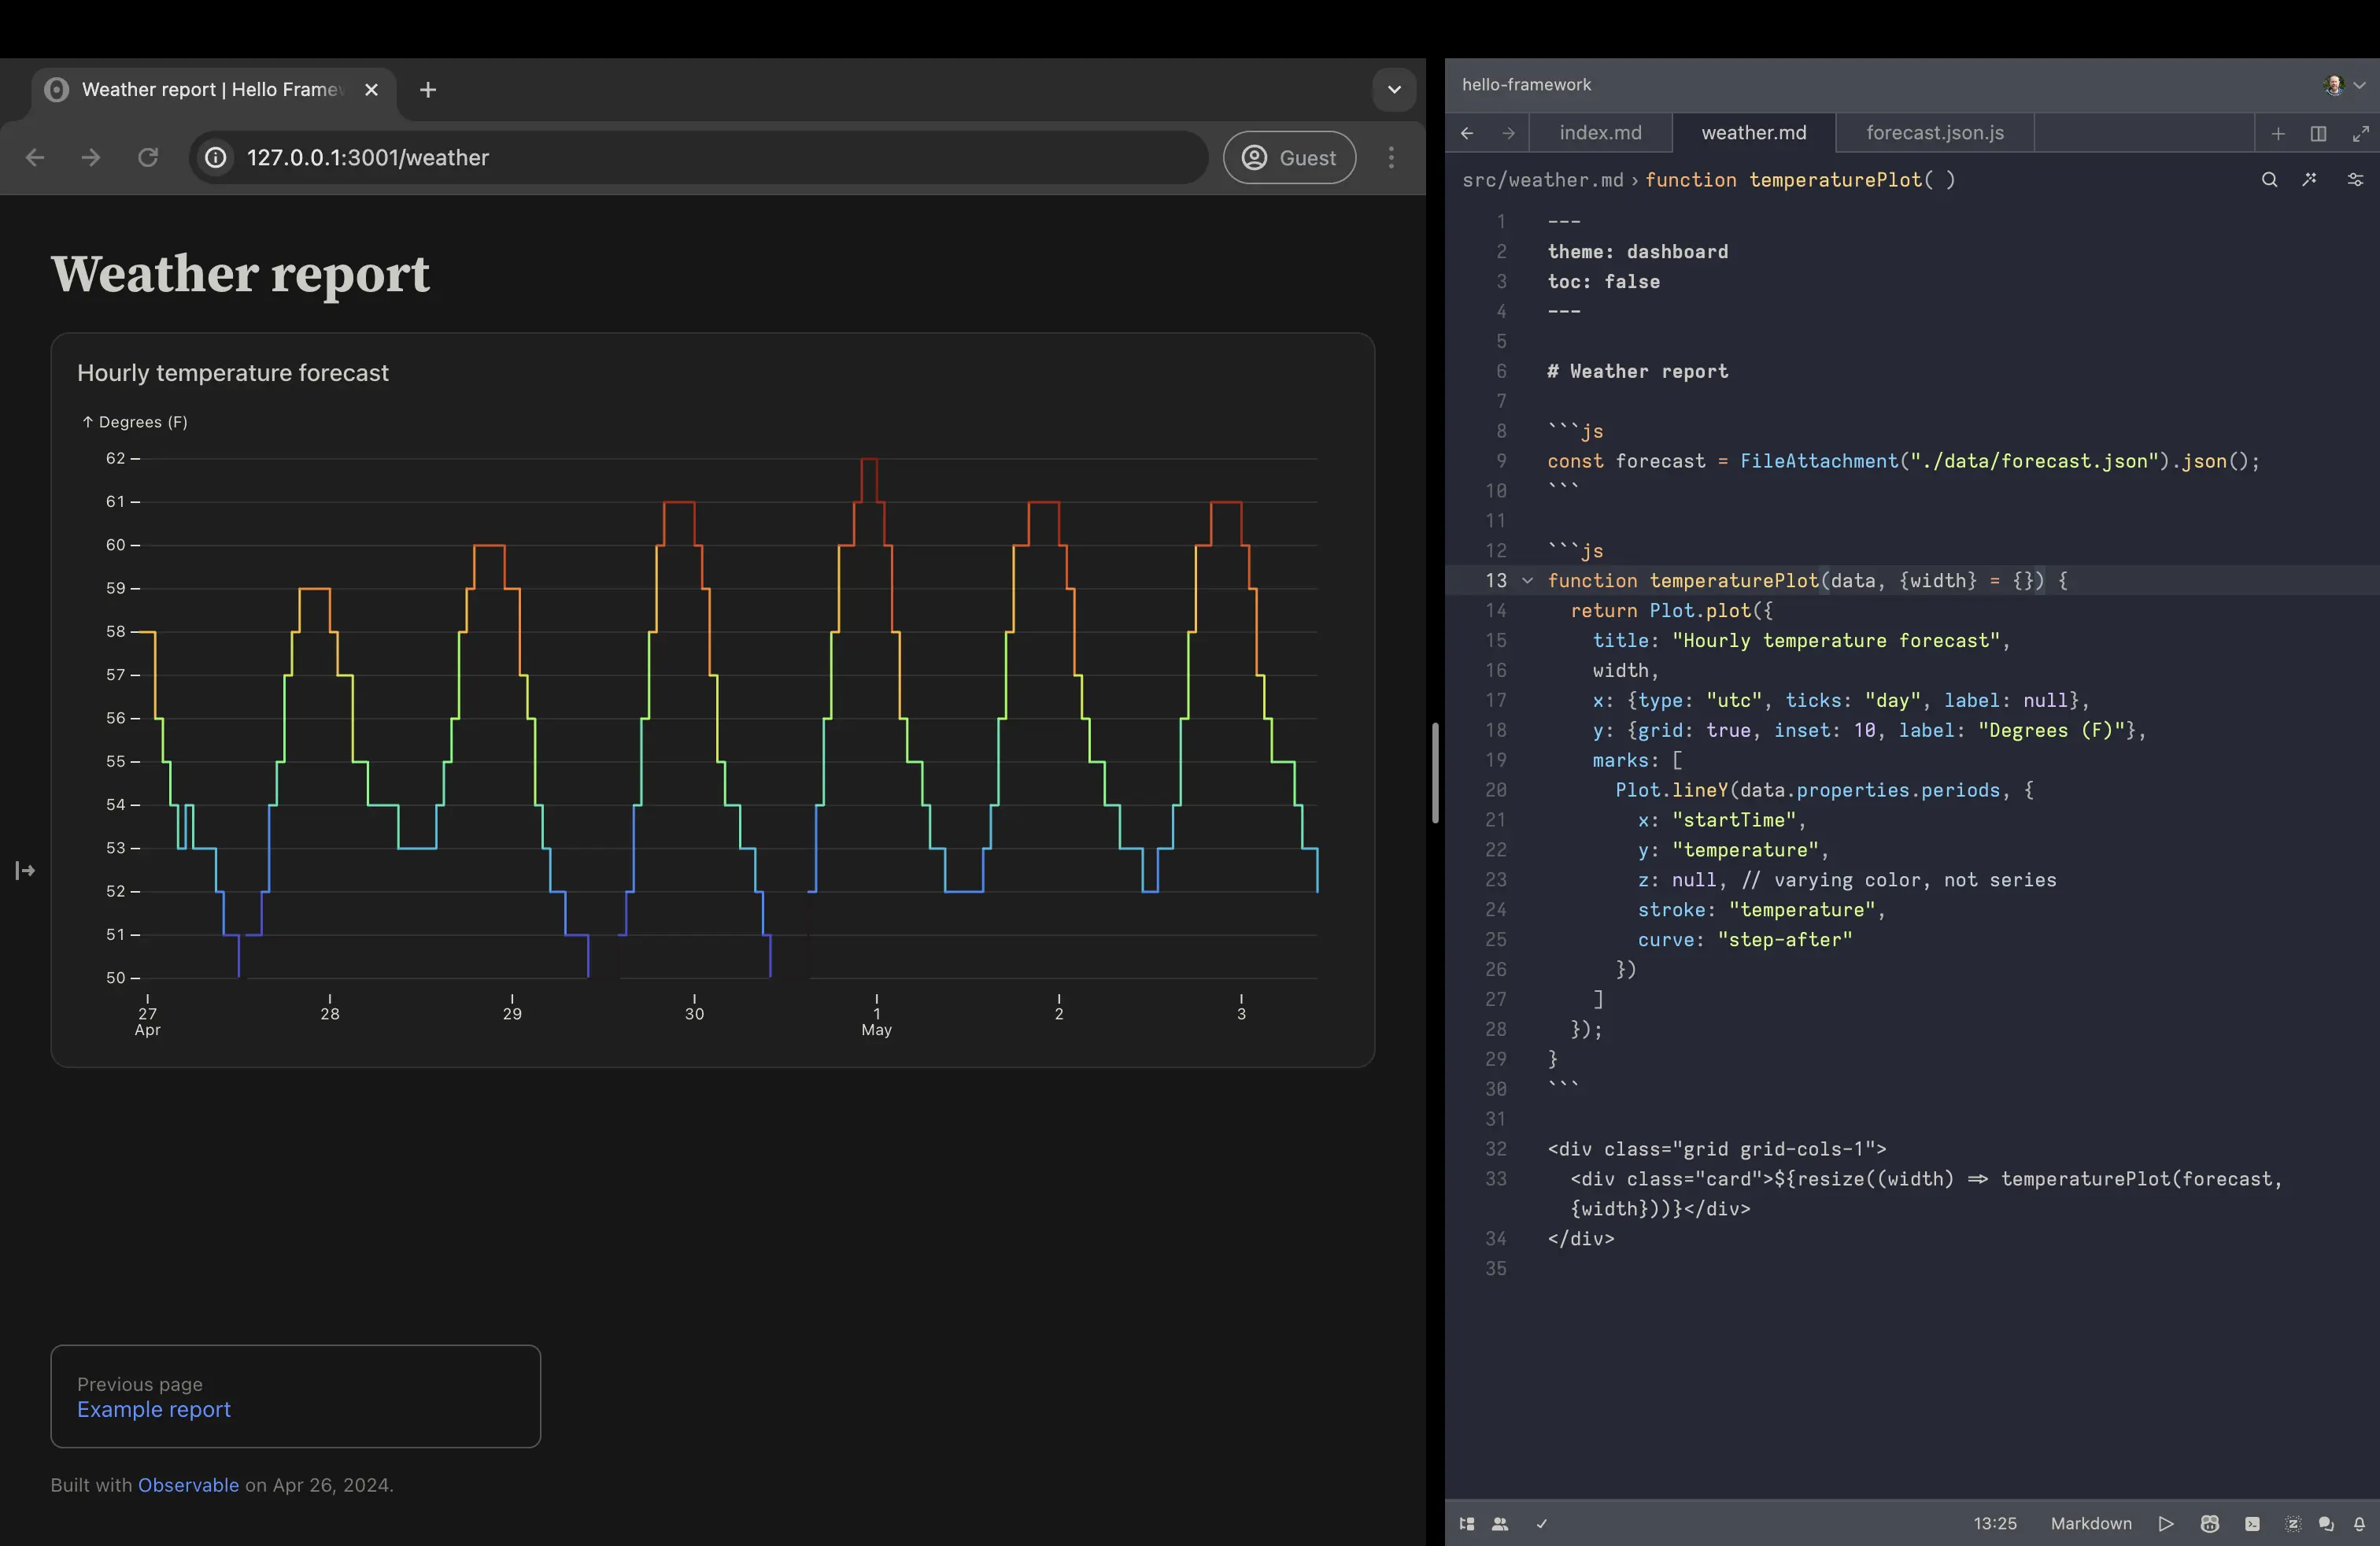Image resolution: width=2380 pixels, height=1546 pixels.
Task: Open buffer search with magnifier icon
Action: pyautogui.click(x=2269, y=180)
